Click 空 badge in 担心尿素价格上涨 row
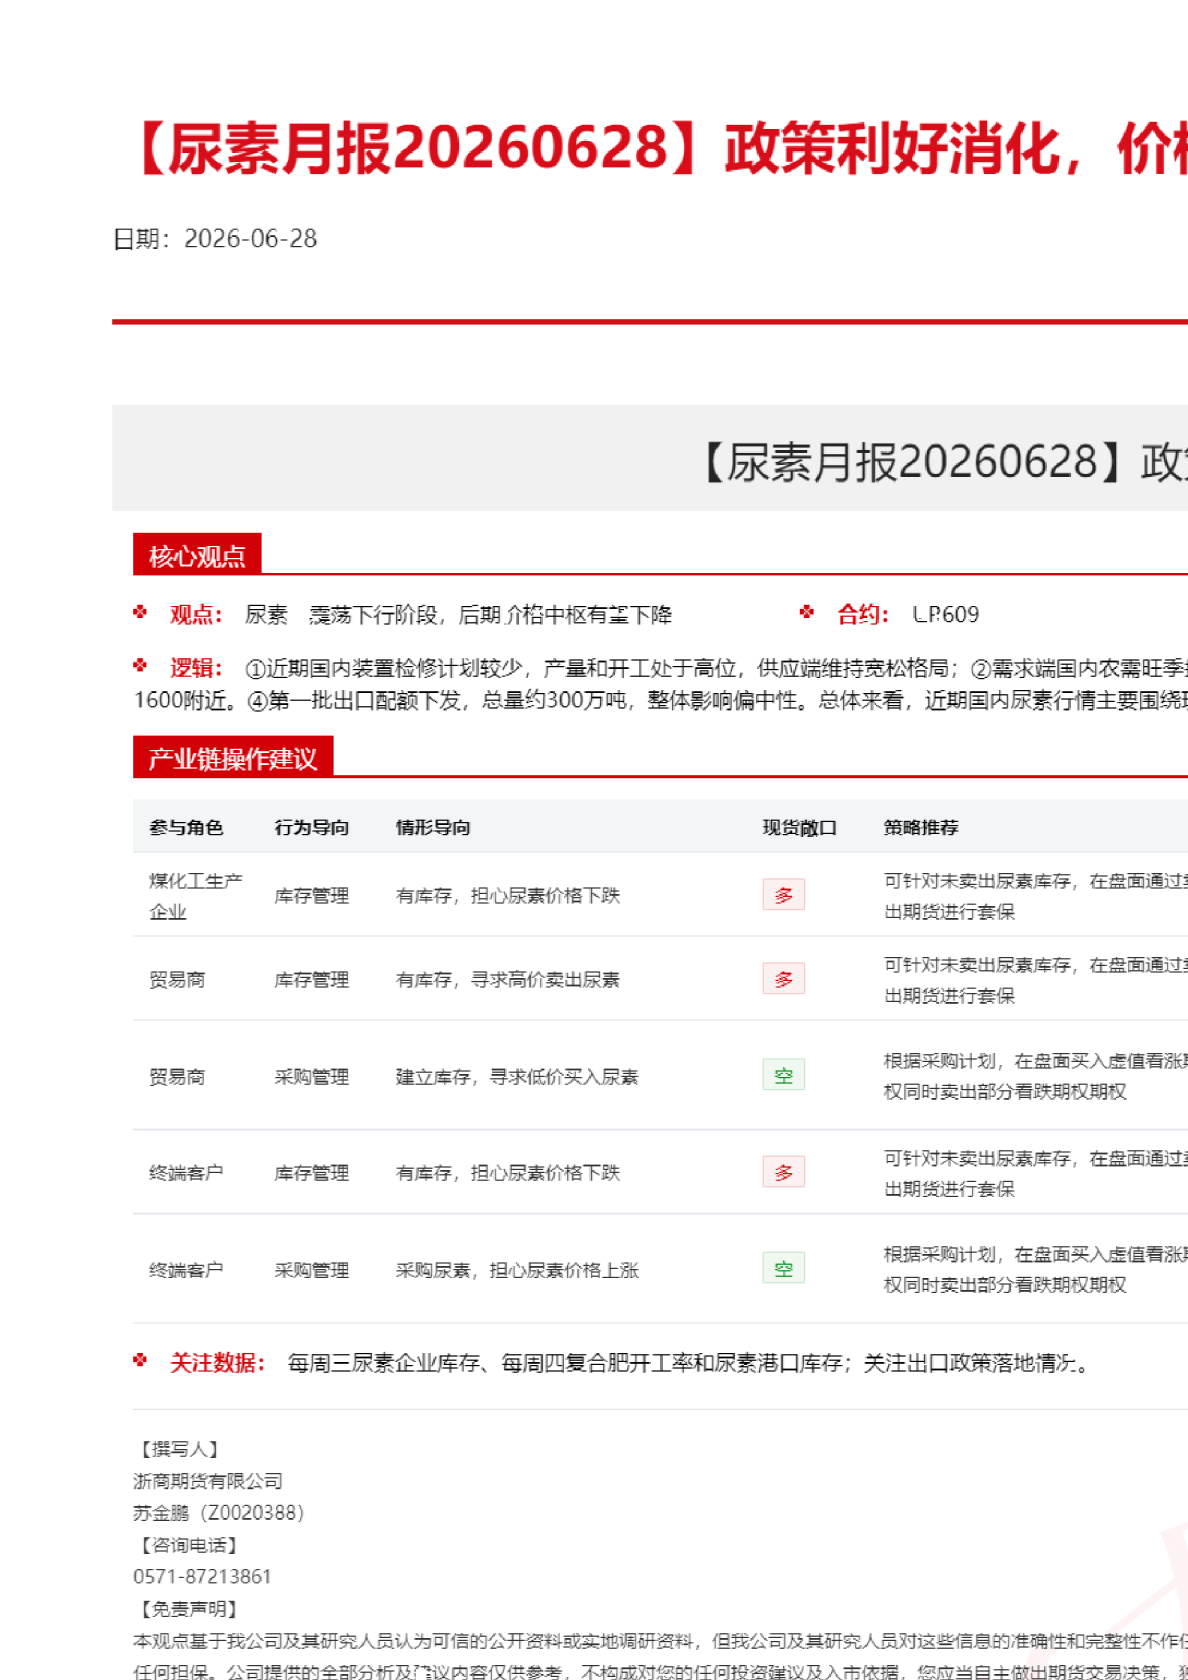This screenshot has width=1188, height=1680. click(x=784, y=1269)
